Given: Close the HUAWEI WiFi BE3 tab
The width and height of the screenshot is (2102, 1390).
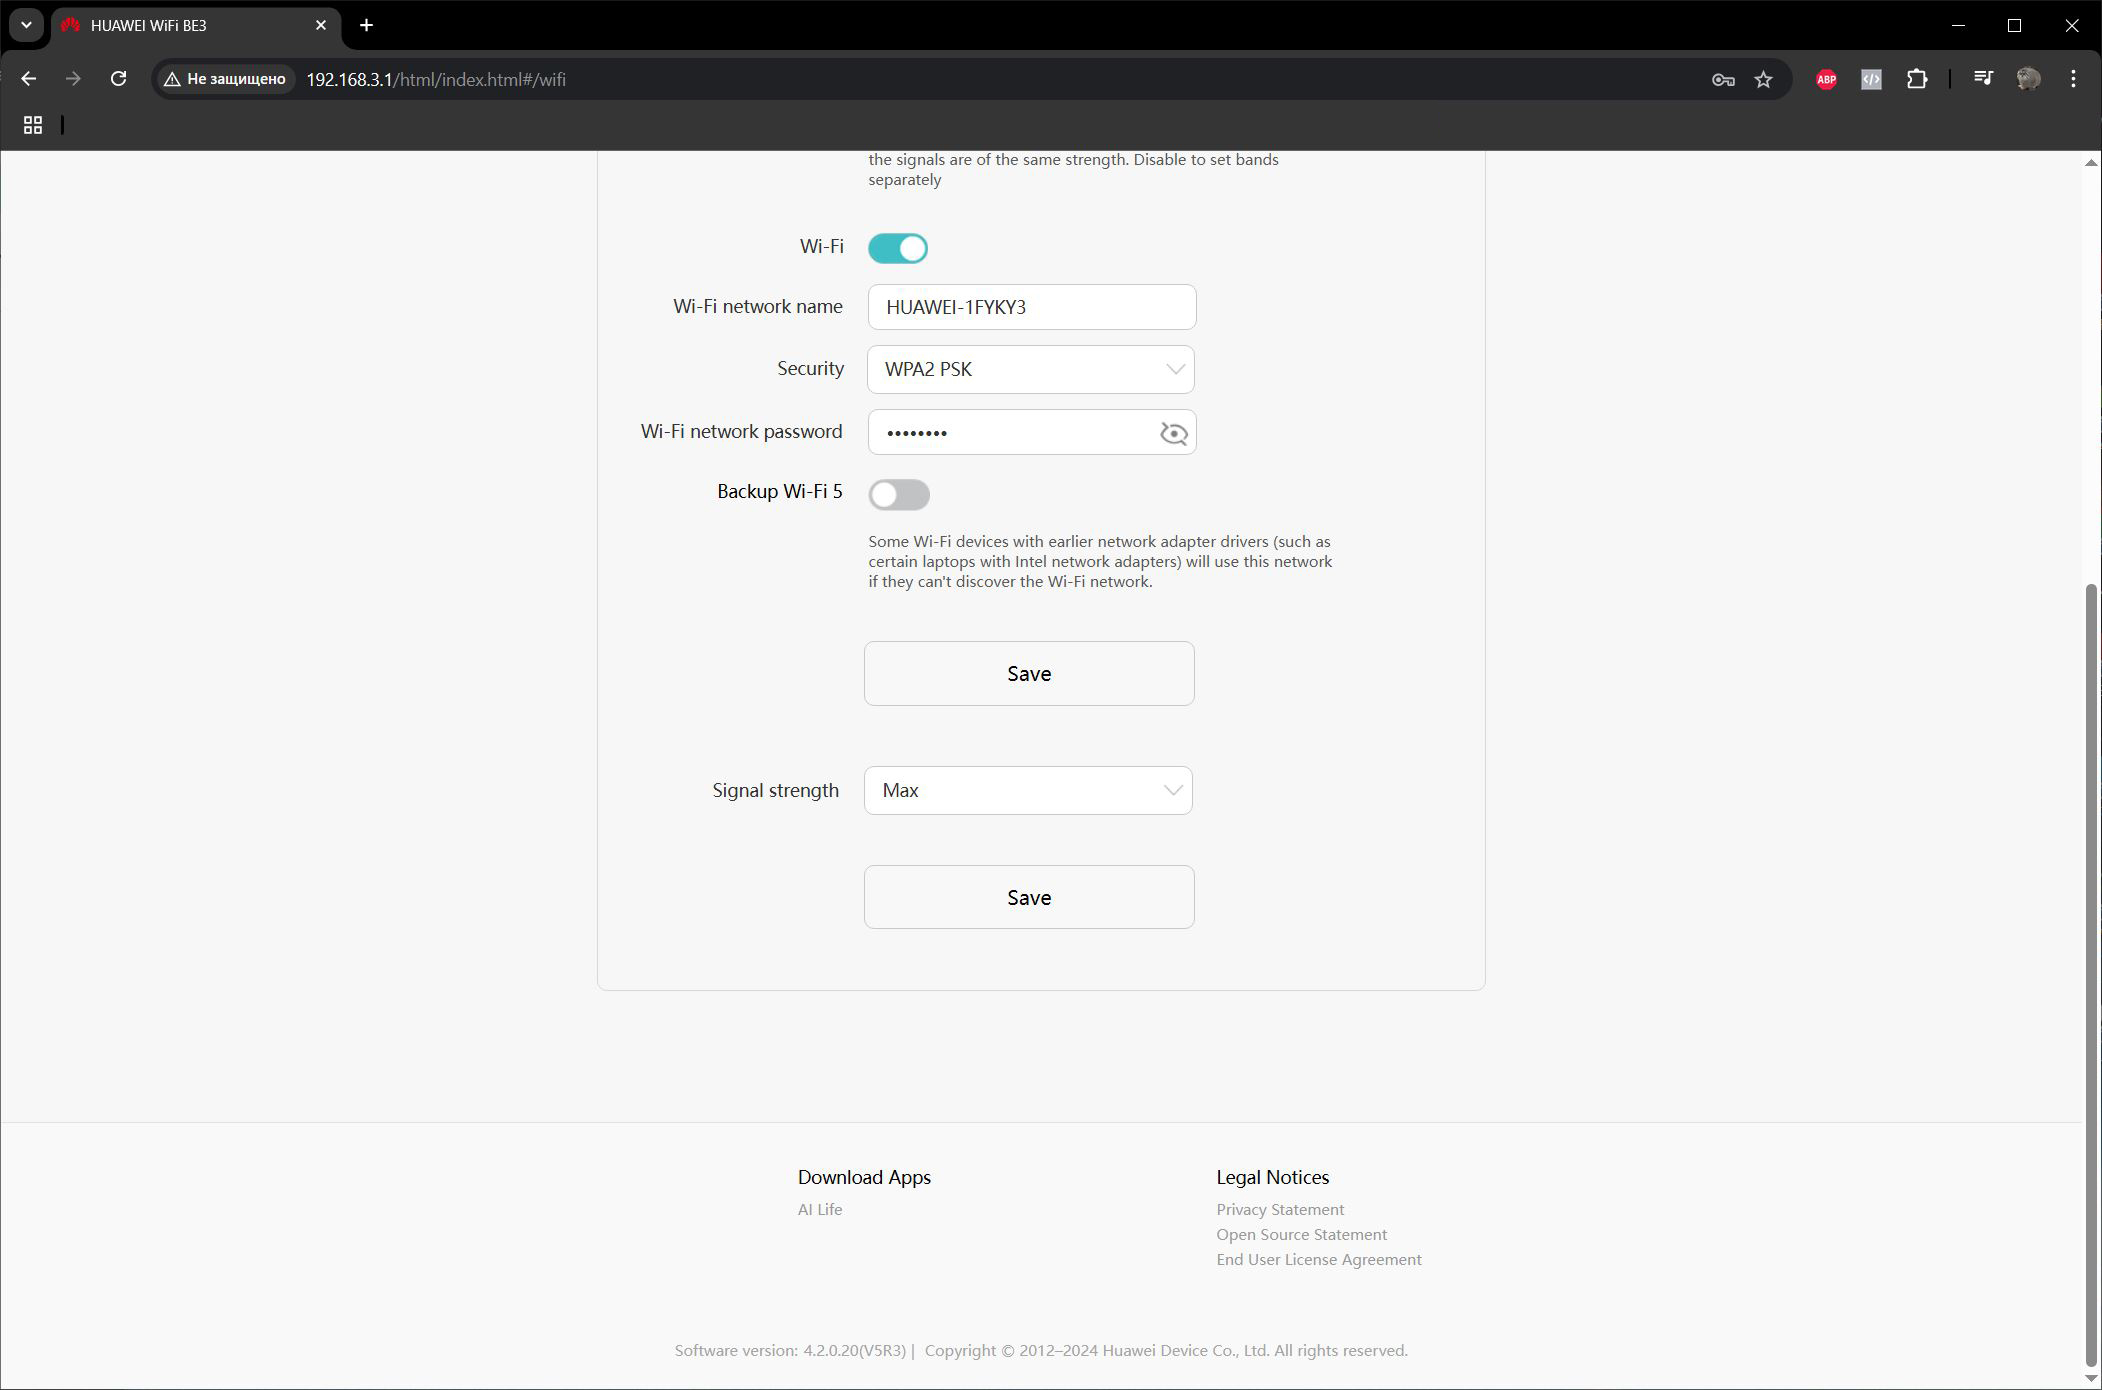Looking at the screenshot, I should 321,25.
